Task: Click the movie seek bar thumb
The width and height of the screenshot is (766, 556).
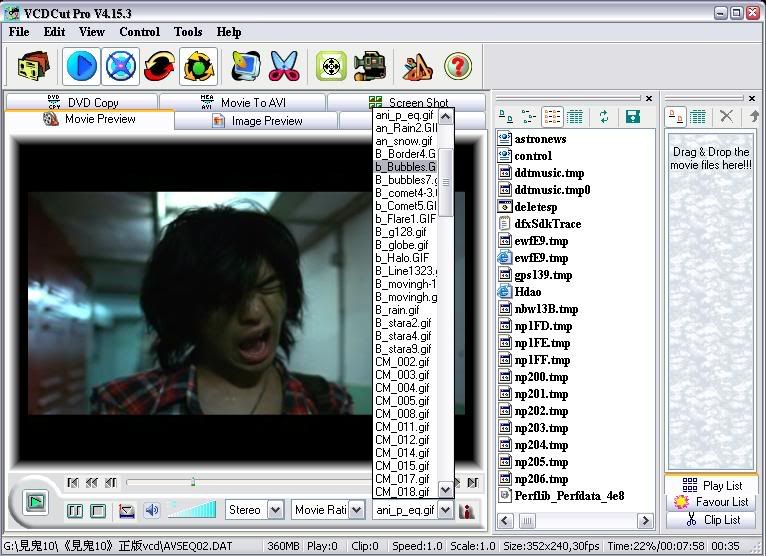Action: [193, 482]
